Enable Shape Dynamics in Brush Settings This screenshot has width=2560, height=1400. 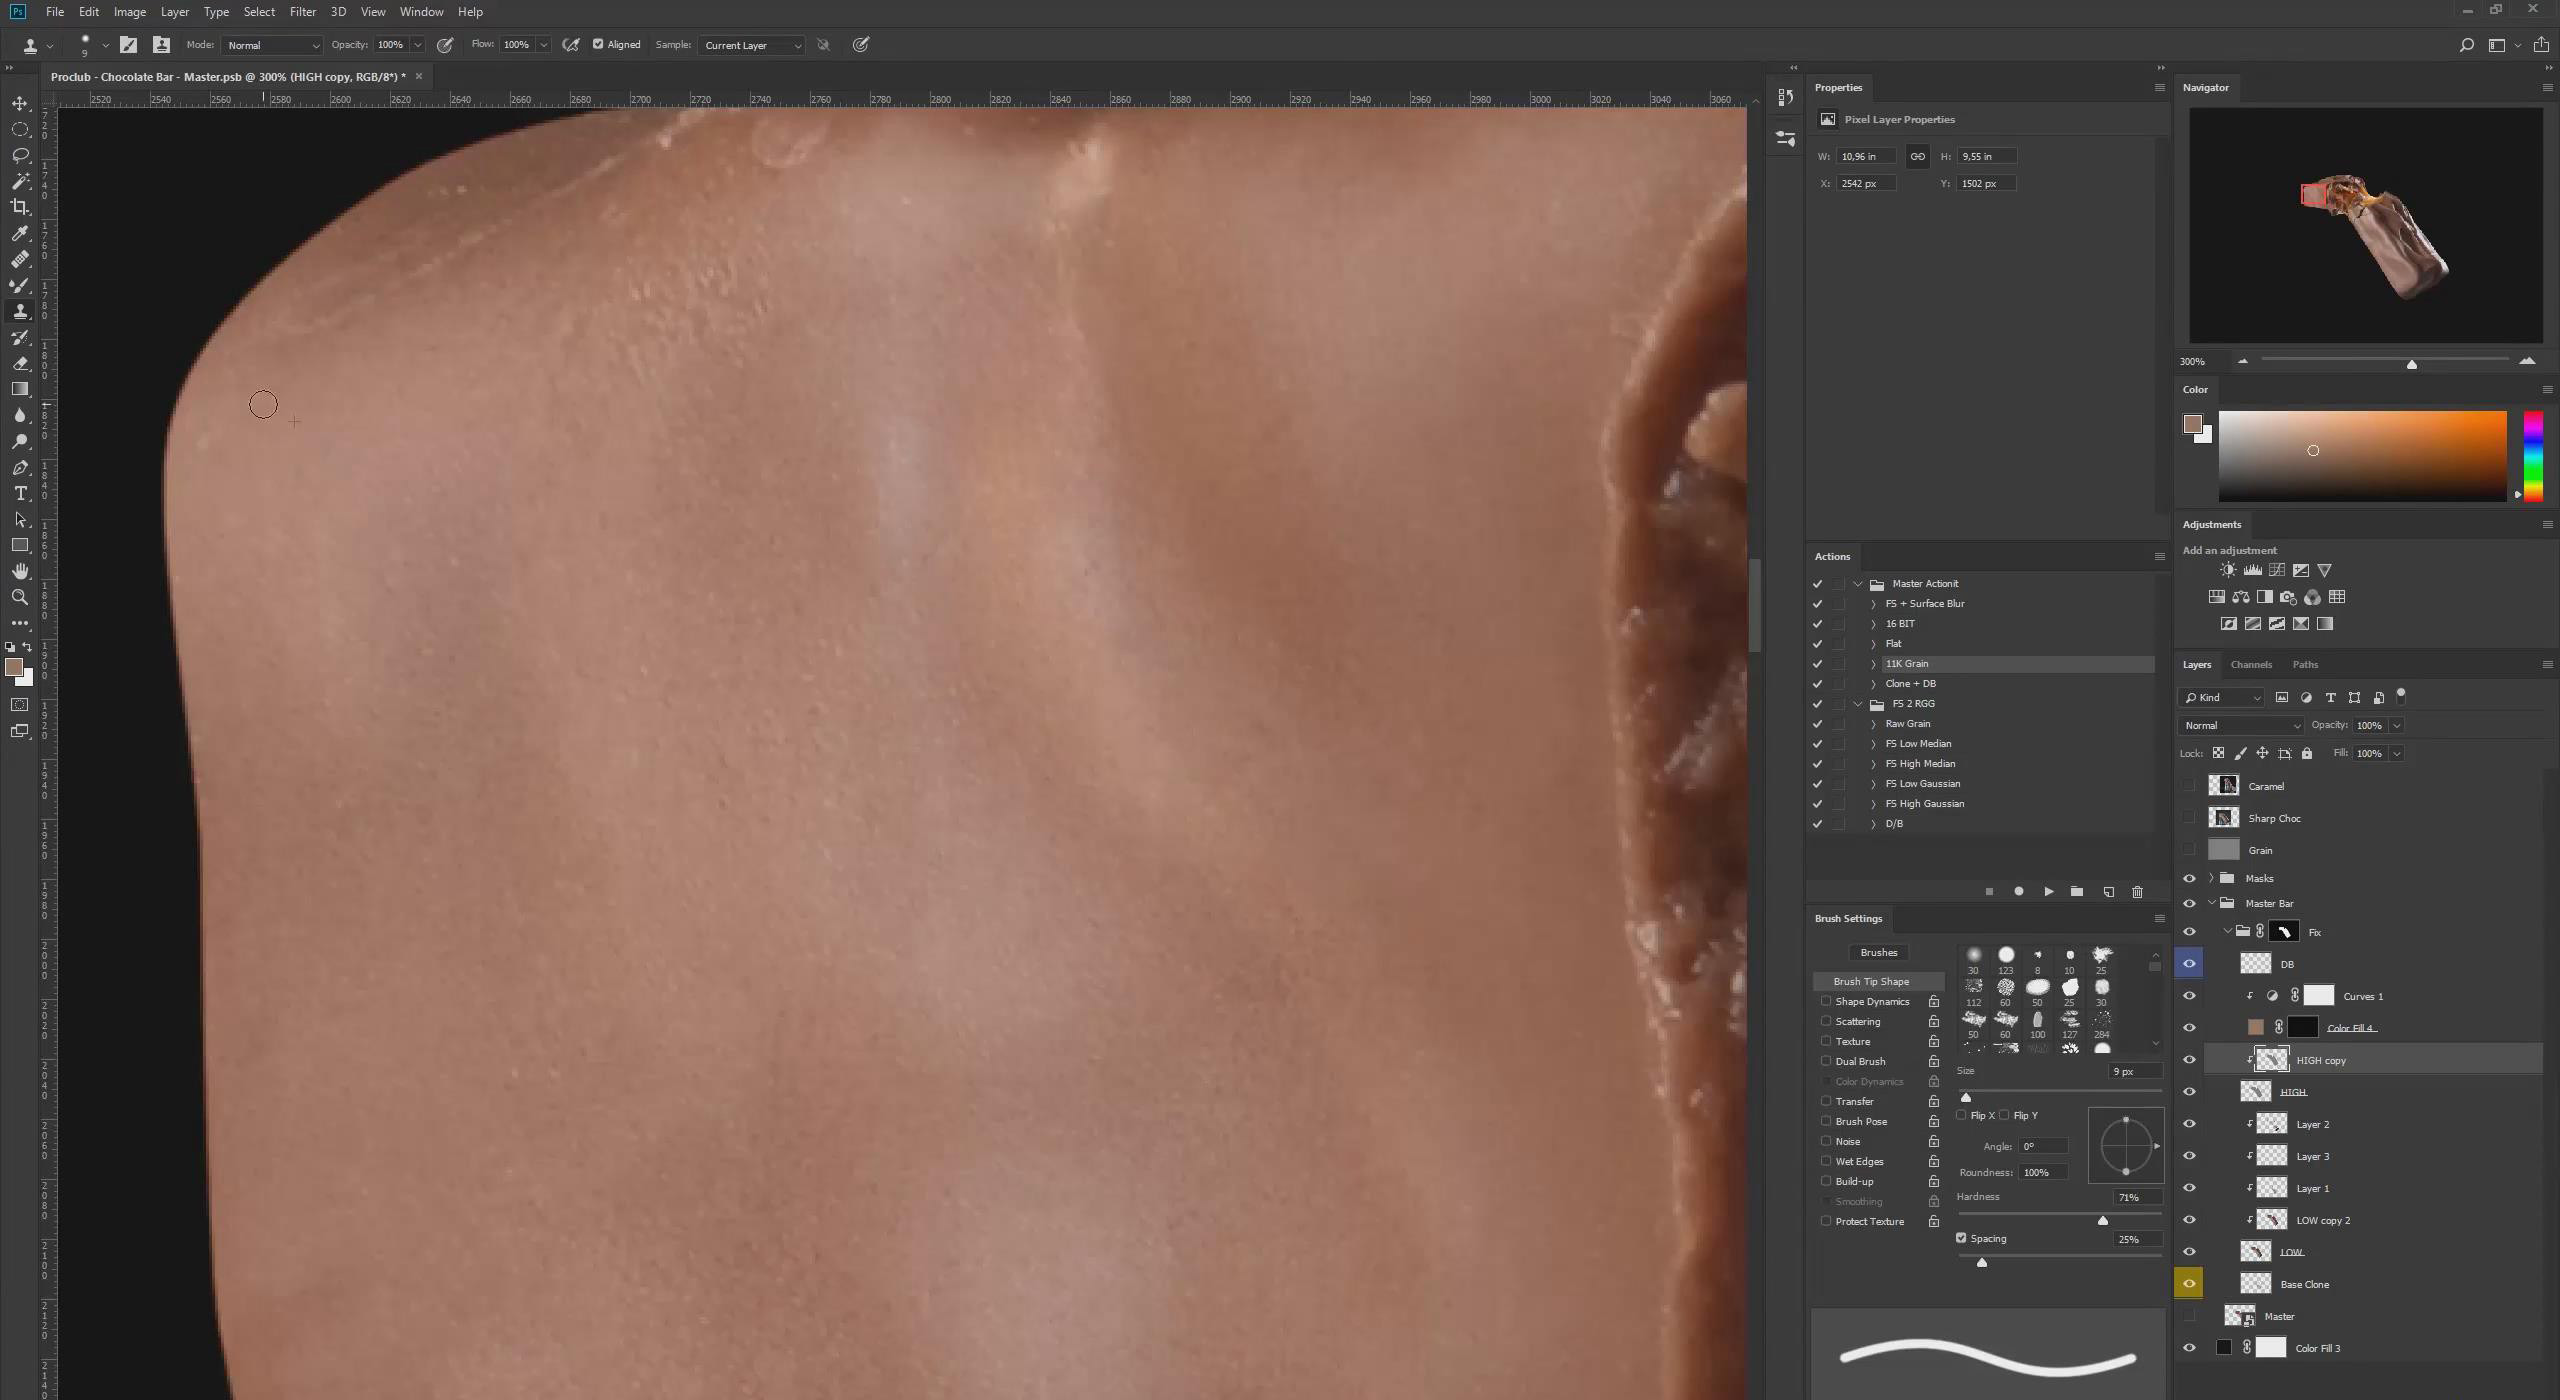click(1826, 1001)
